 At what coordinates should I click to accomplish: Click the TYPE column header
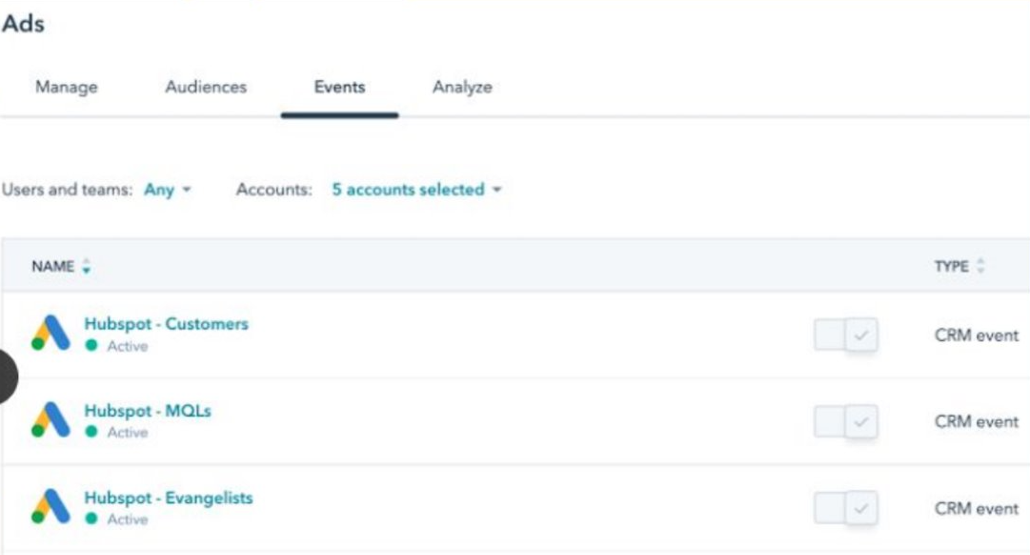(951, 266)
